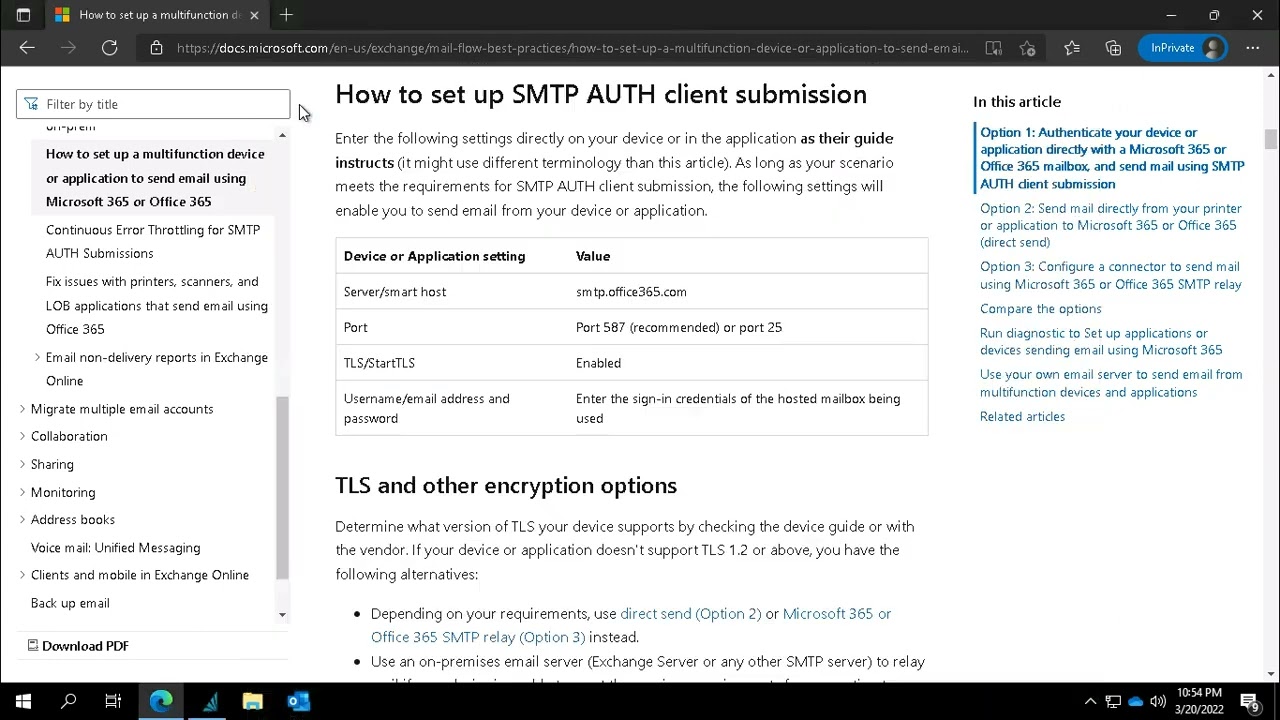Click the table of contents scrollbar thumb
1280x720 pixels.
(283, 488)
